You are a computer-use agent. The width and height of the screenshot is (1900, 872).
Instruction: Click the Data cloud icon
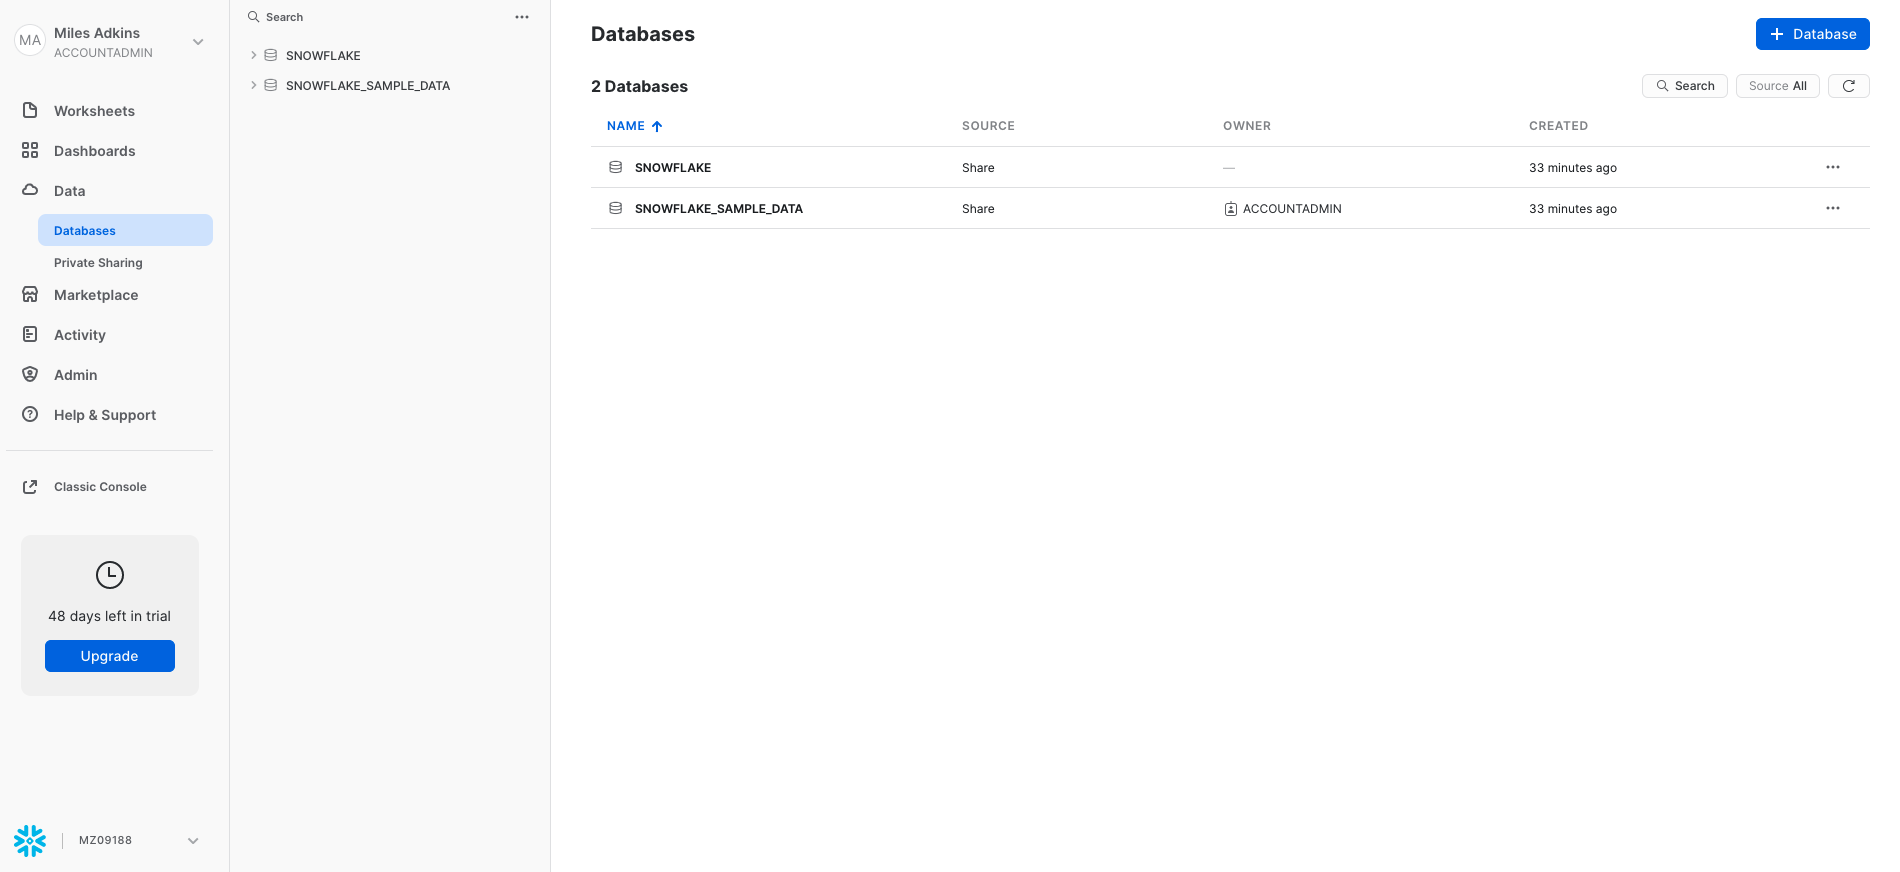(x=30, y=189)
